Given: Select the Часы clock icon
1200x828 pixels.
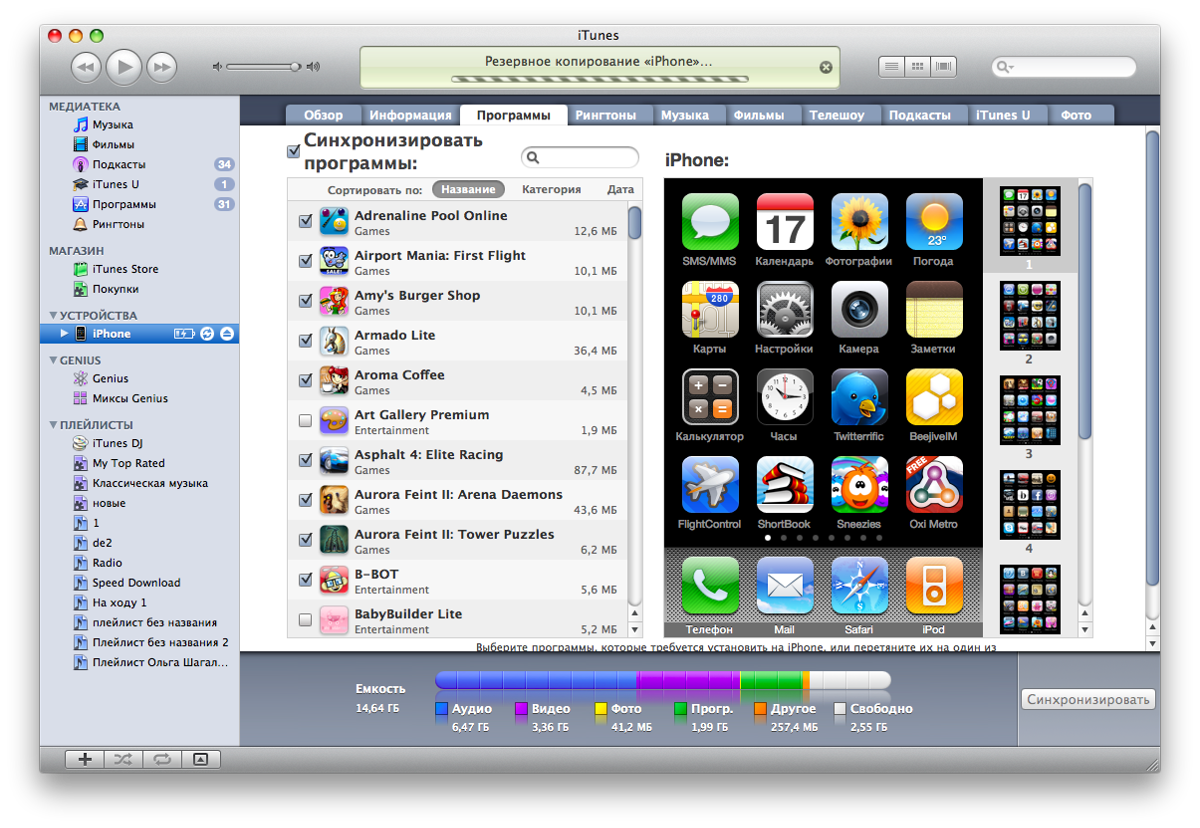Looking at the screenshot, I should (785, 397).
